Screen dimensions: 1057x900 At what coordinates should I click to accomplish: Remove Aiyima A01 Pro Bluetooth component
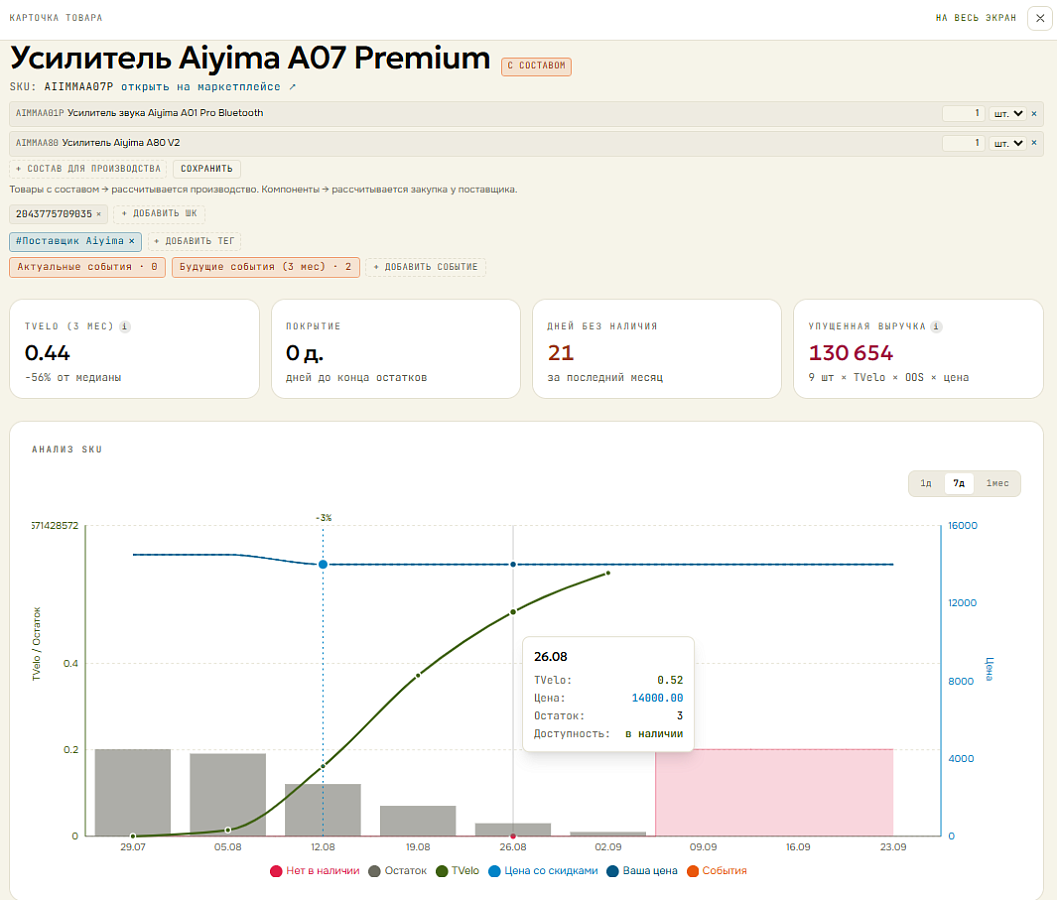point(1034,113)
